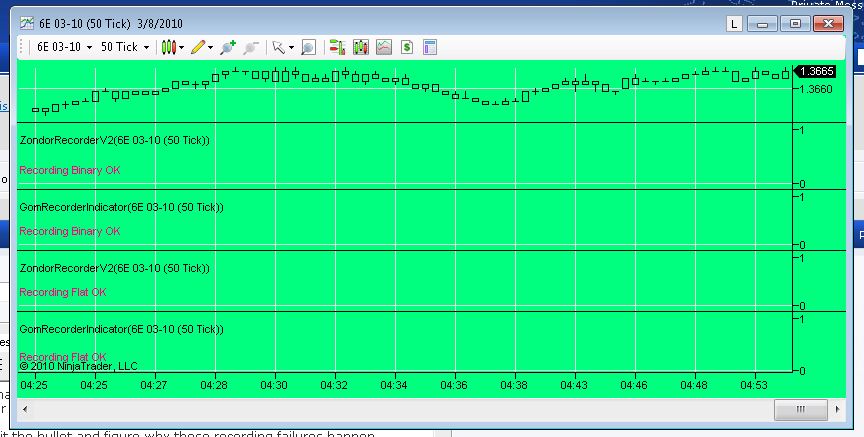The height and width of the screenshot is (437, 864).
Task: Click the 04:30 time axis label
Action: click(273, 385)
